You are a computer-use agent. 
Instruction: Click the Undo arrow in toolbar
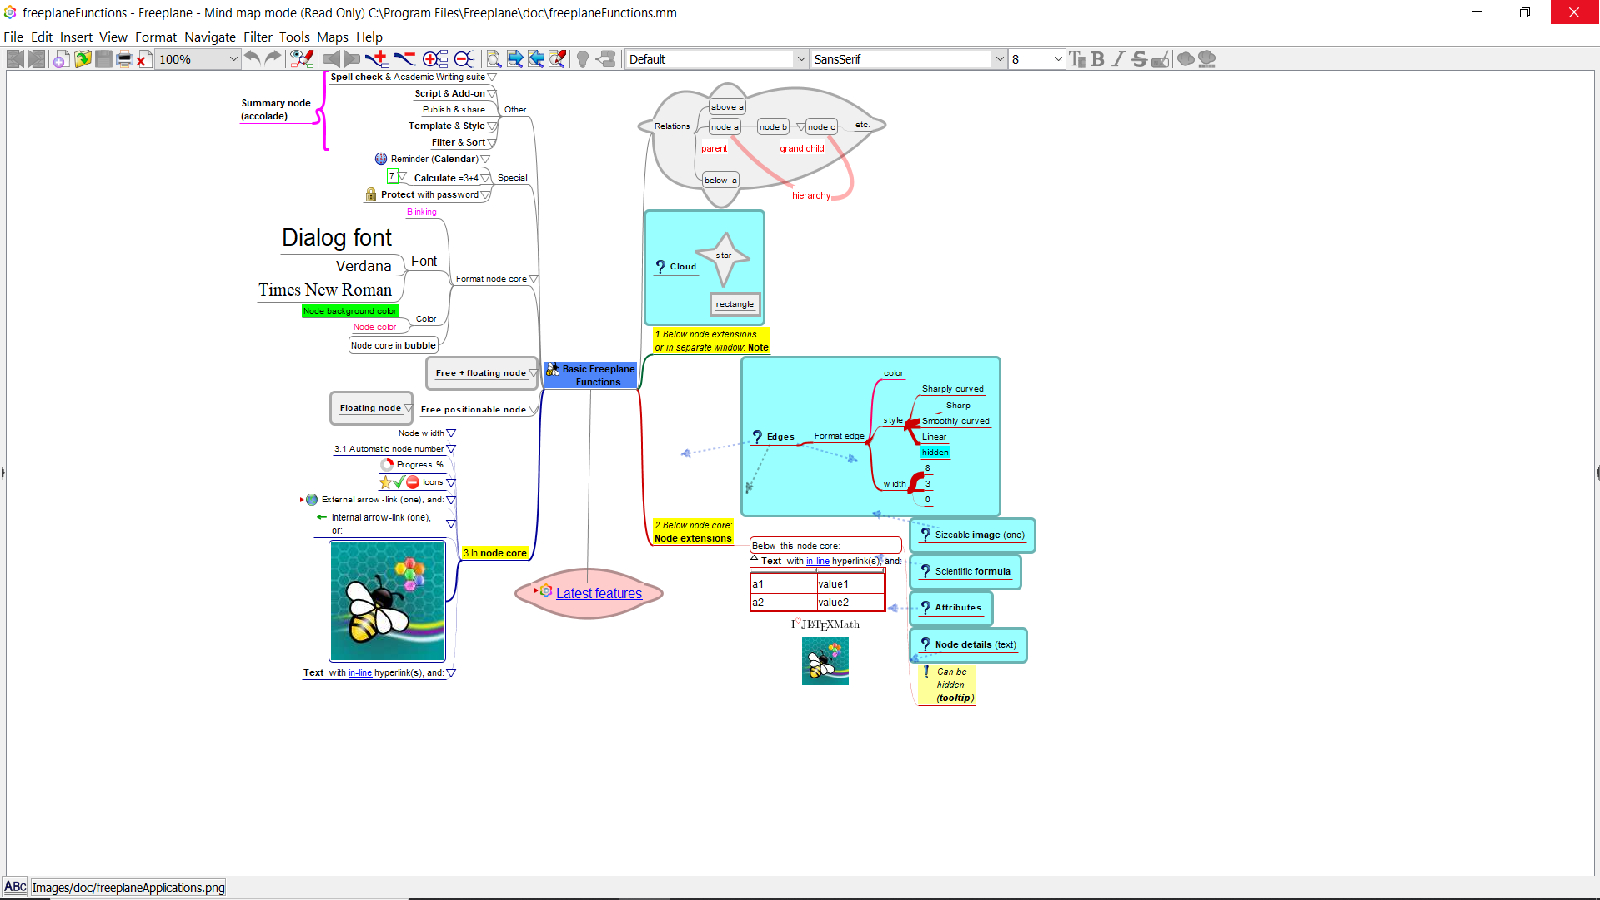click(252, 59)
